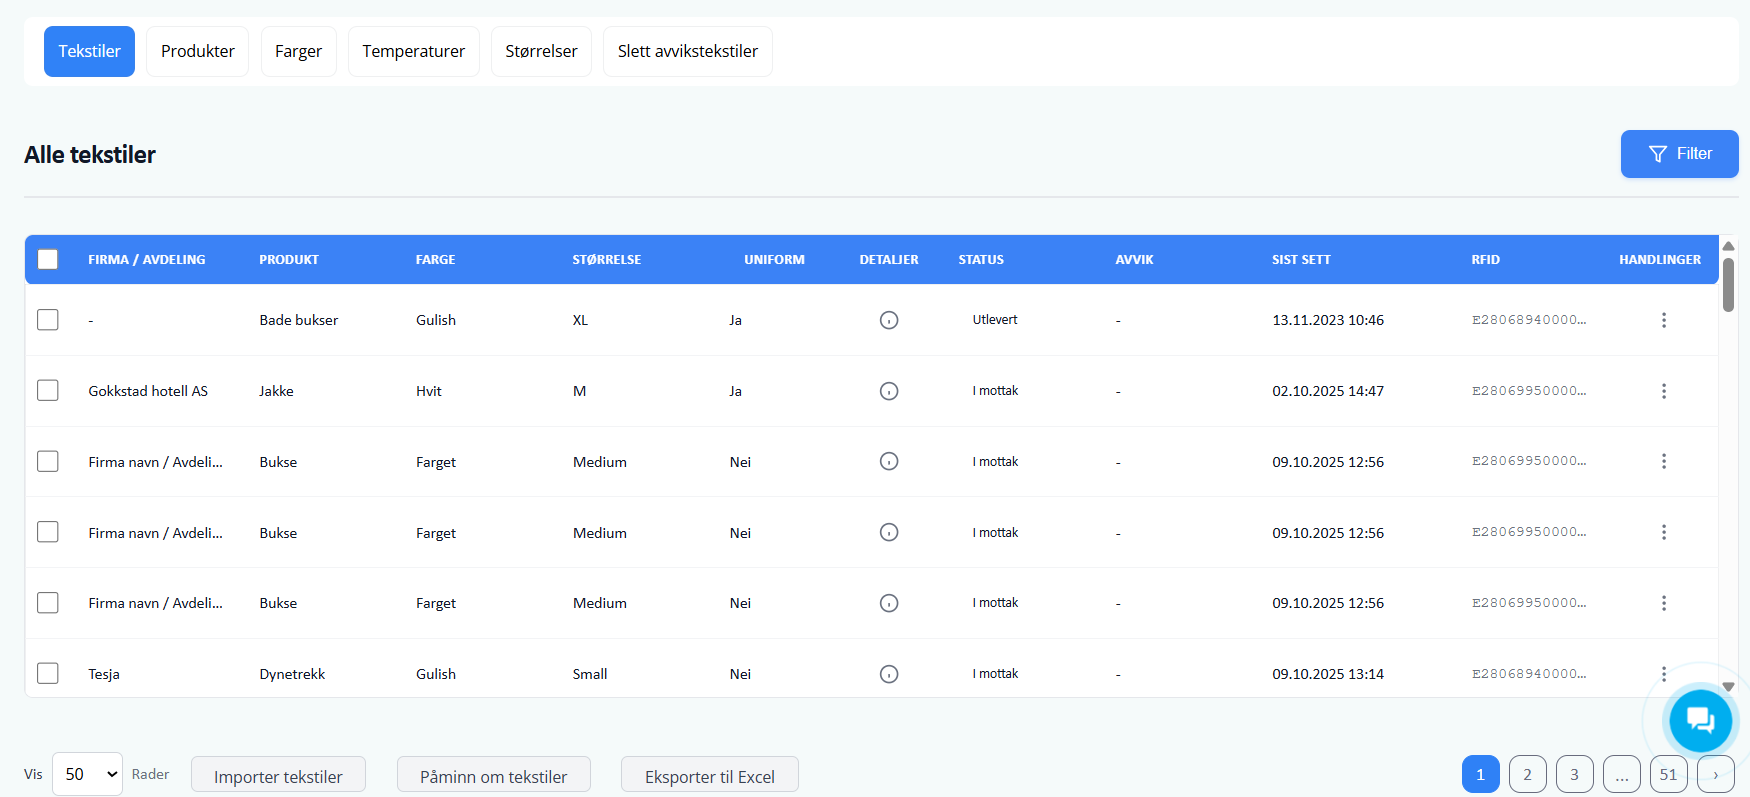Check the box for Gokkstad hotell AS row

click(48, 390)
